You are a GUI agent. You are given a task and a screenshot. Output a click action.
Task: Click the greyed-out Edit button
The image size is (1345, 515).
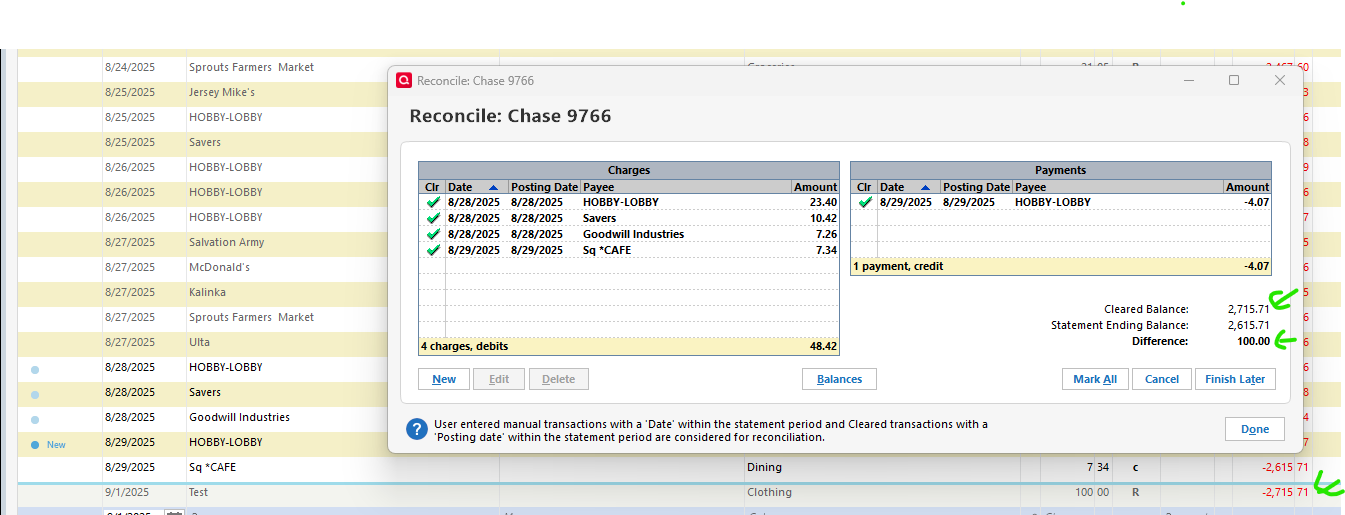498,379
